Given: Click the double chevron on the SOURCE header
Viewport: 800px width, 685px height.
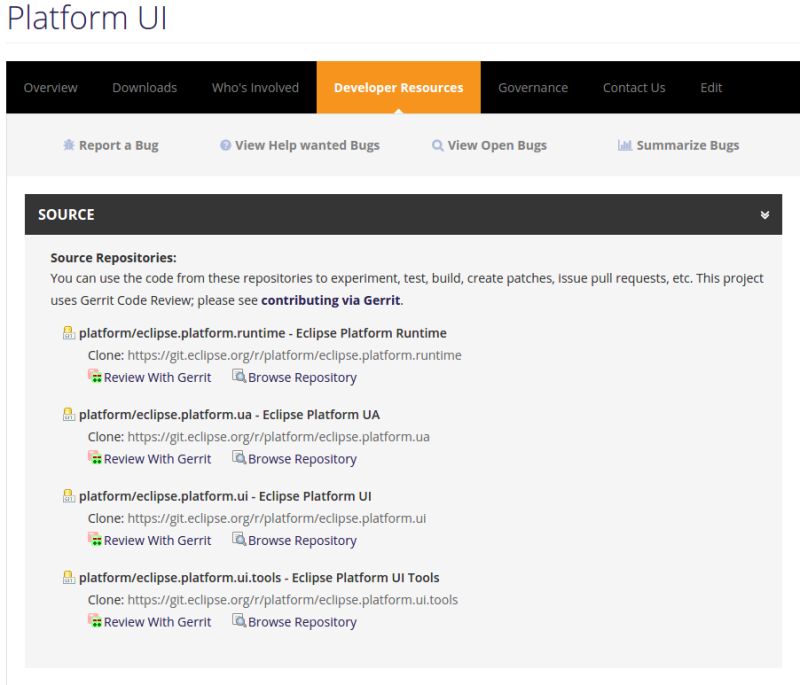Looking at the screenshot, I should pyautogui.click(x=765, y=213).
